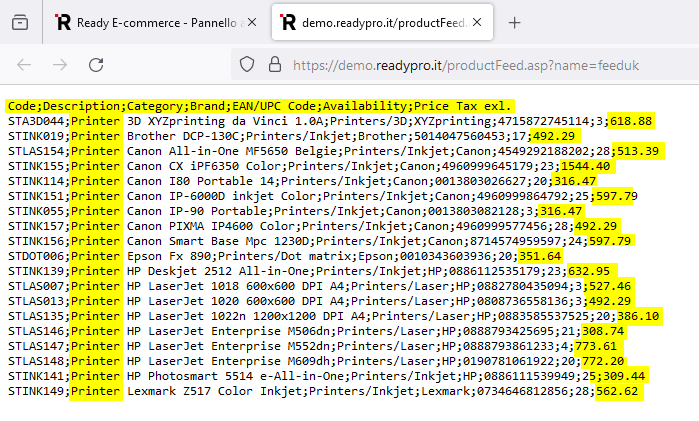Click product code STLAS007
Viewport: 699px width, 421px height.
36,286
